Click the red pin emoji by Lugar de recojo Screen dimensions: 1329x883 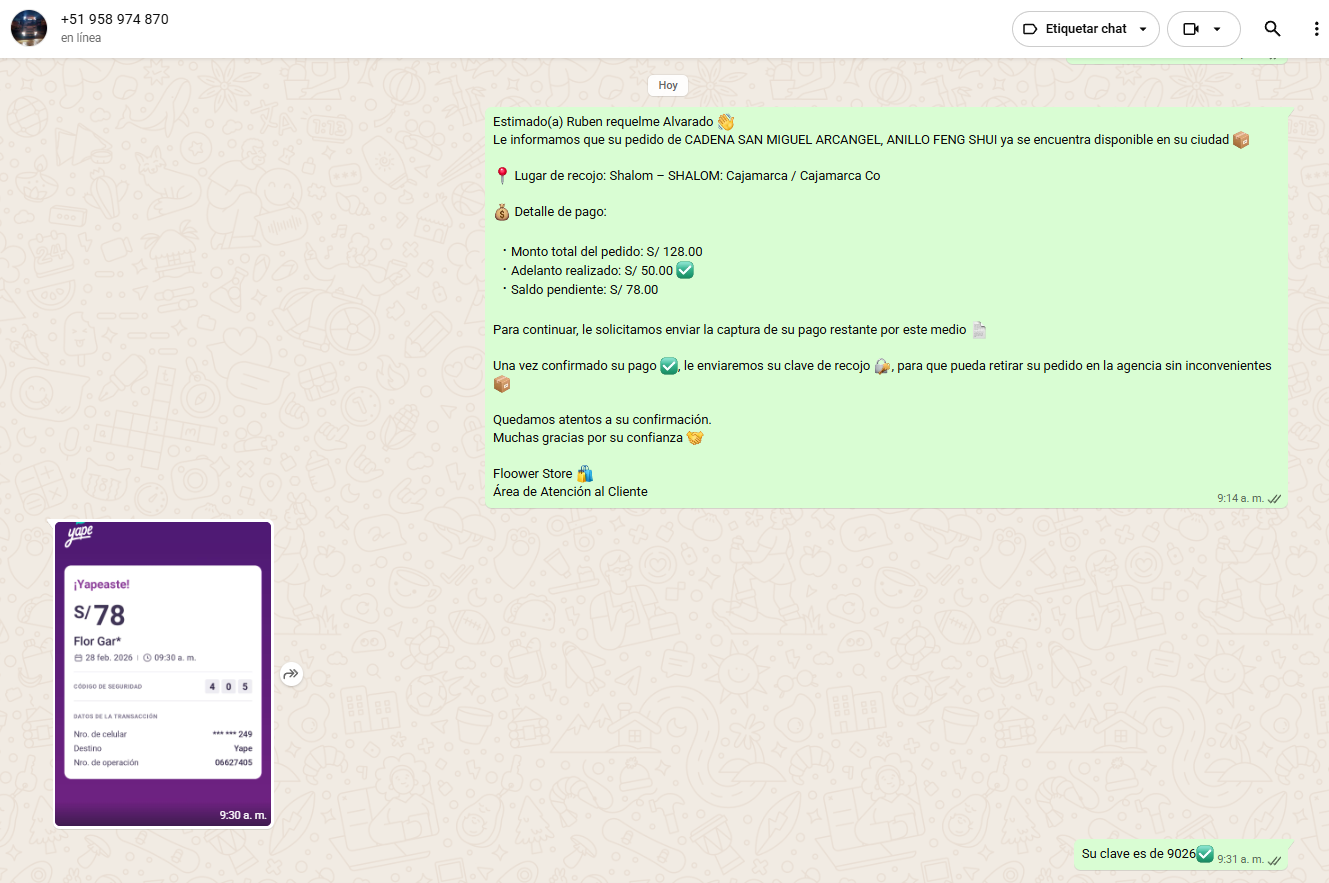502,176
